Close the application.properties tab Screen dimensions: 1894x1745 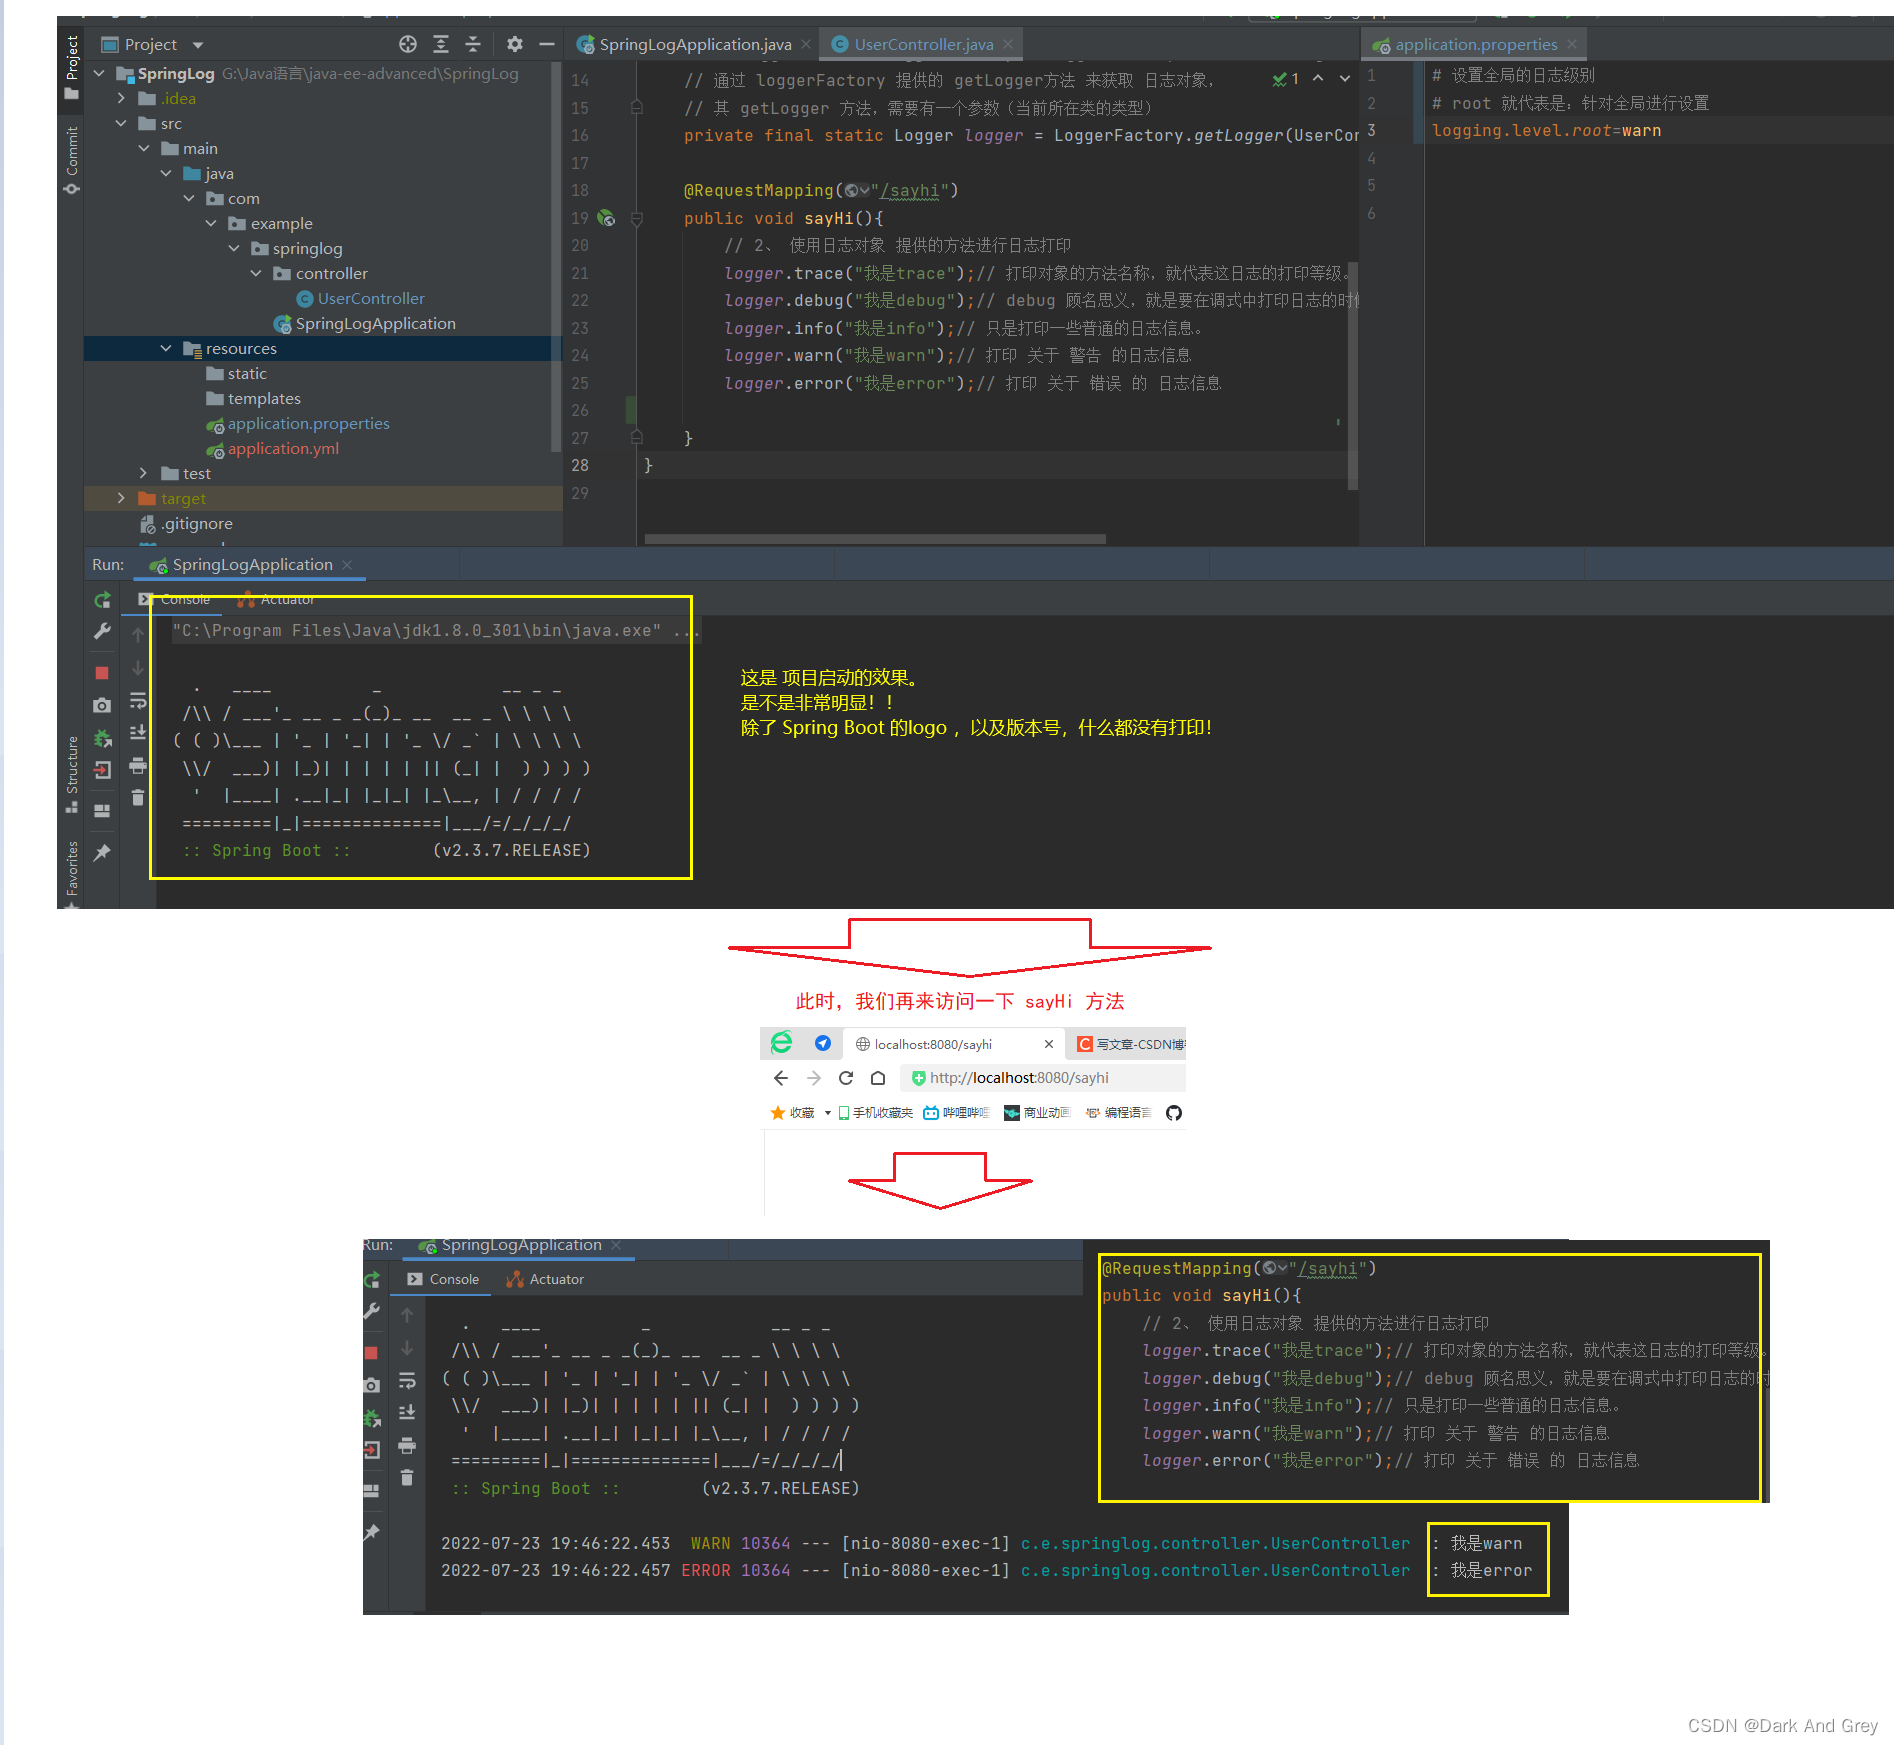click(1572, 44)
